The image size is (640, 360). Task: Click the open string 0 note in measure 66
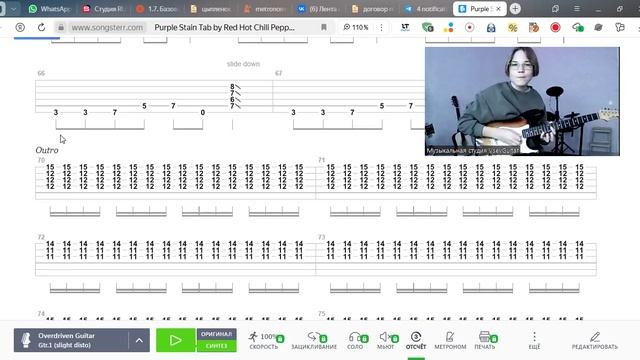click(202, 112)
